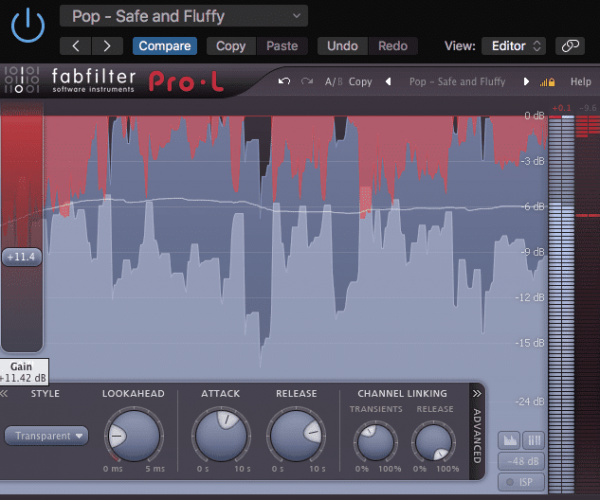600x500 pixels.
Task: Click the Paste button
Action: pyautogui.click(x=282, y=46)
